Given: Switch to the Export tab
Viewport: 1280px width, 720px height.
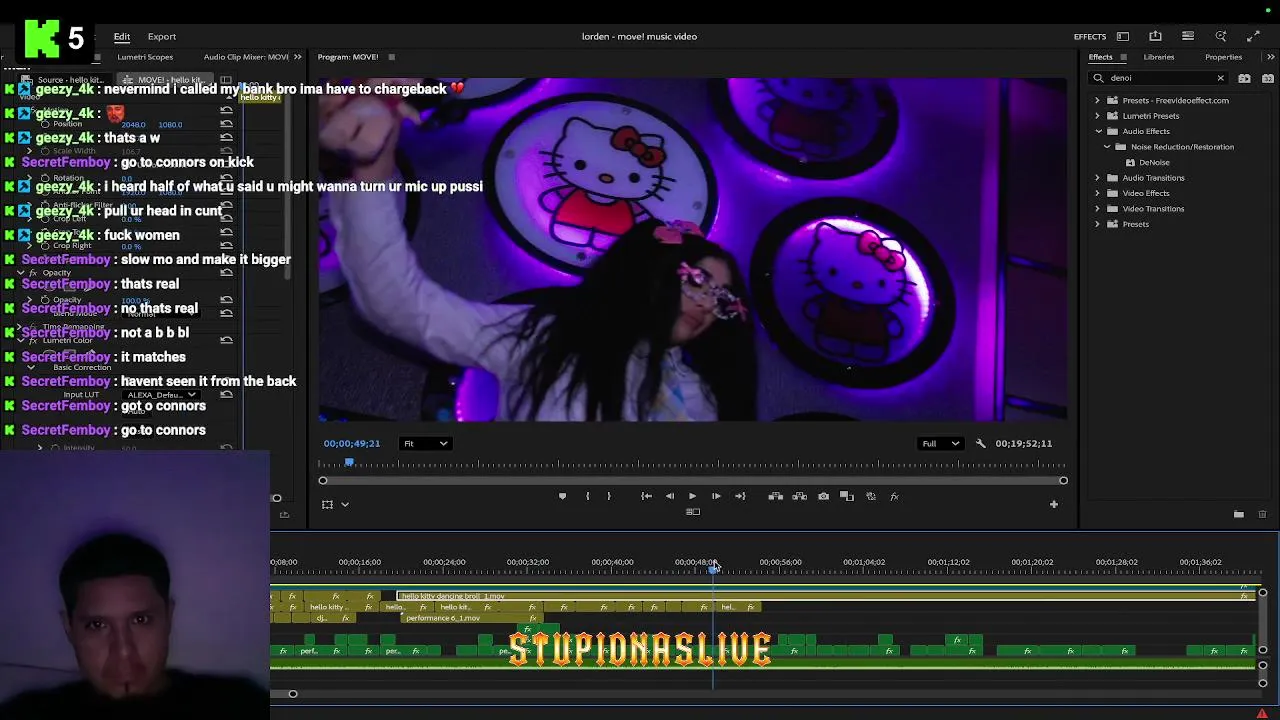Looking at the screenshot, I should tap(161, 37).
